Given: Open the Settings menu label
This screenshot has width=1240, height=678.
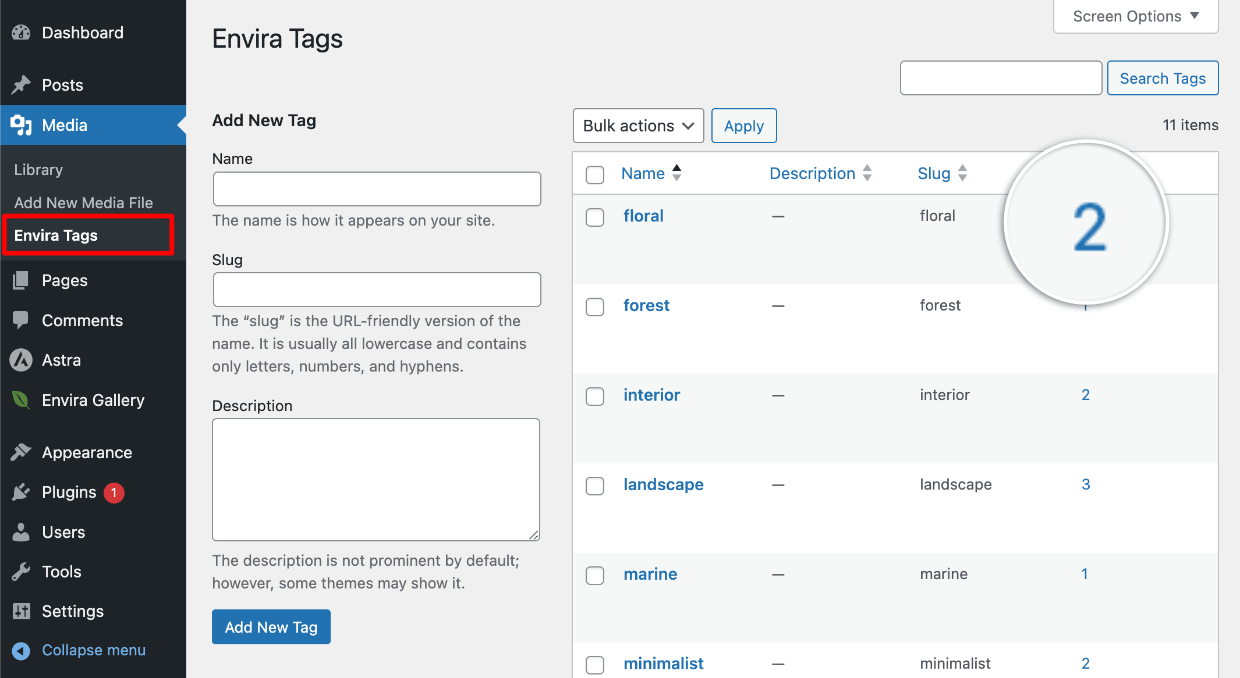Looking at the screenshot, I should [73, 611].
